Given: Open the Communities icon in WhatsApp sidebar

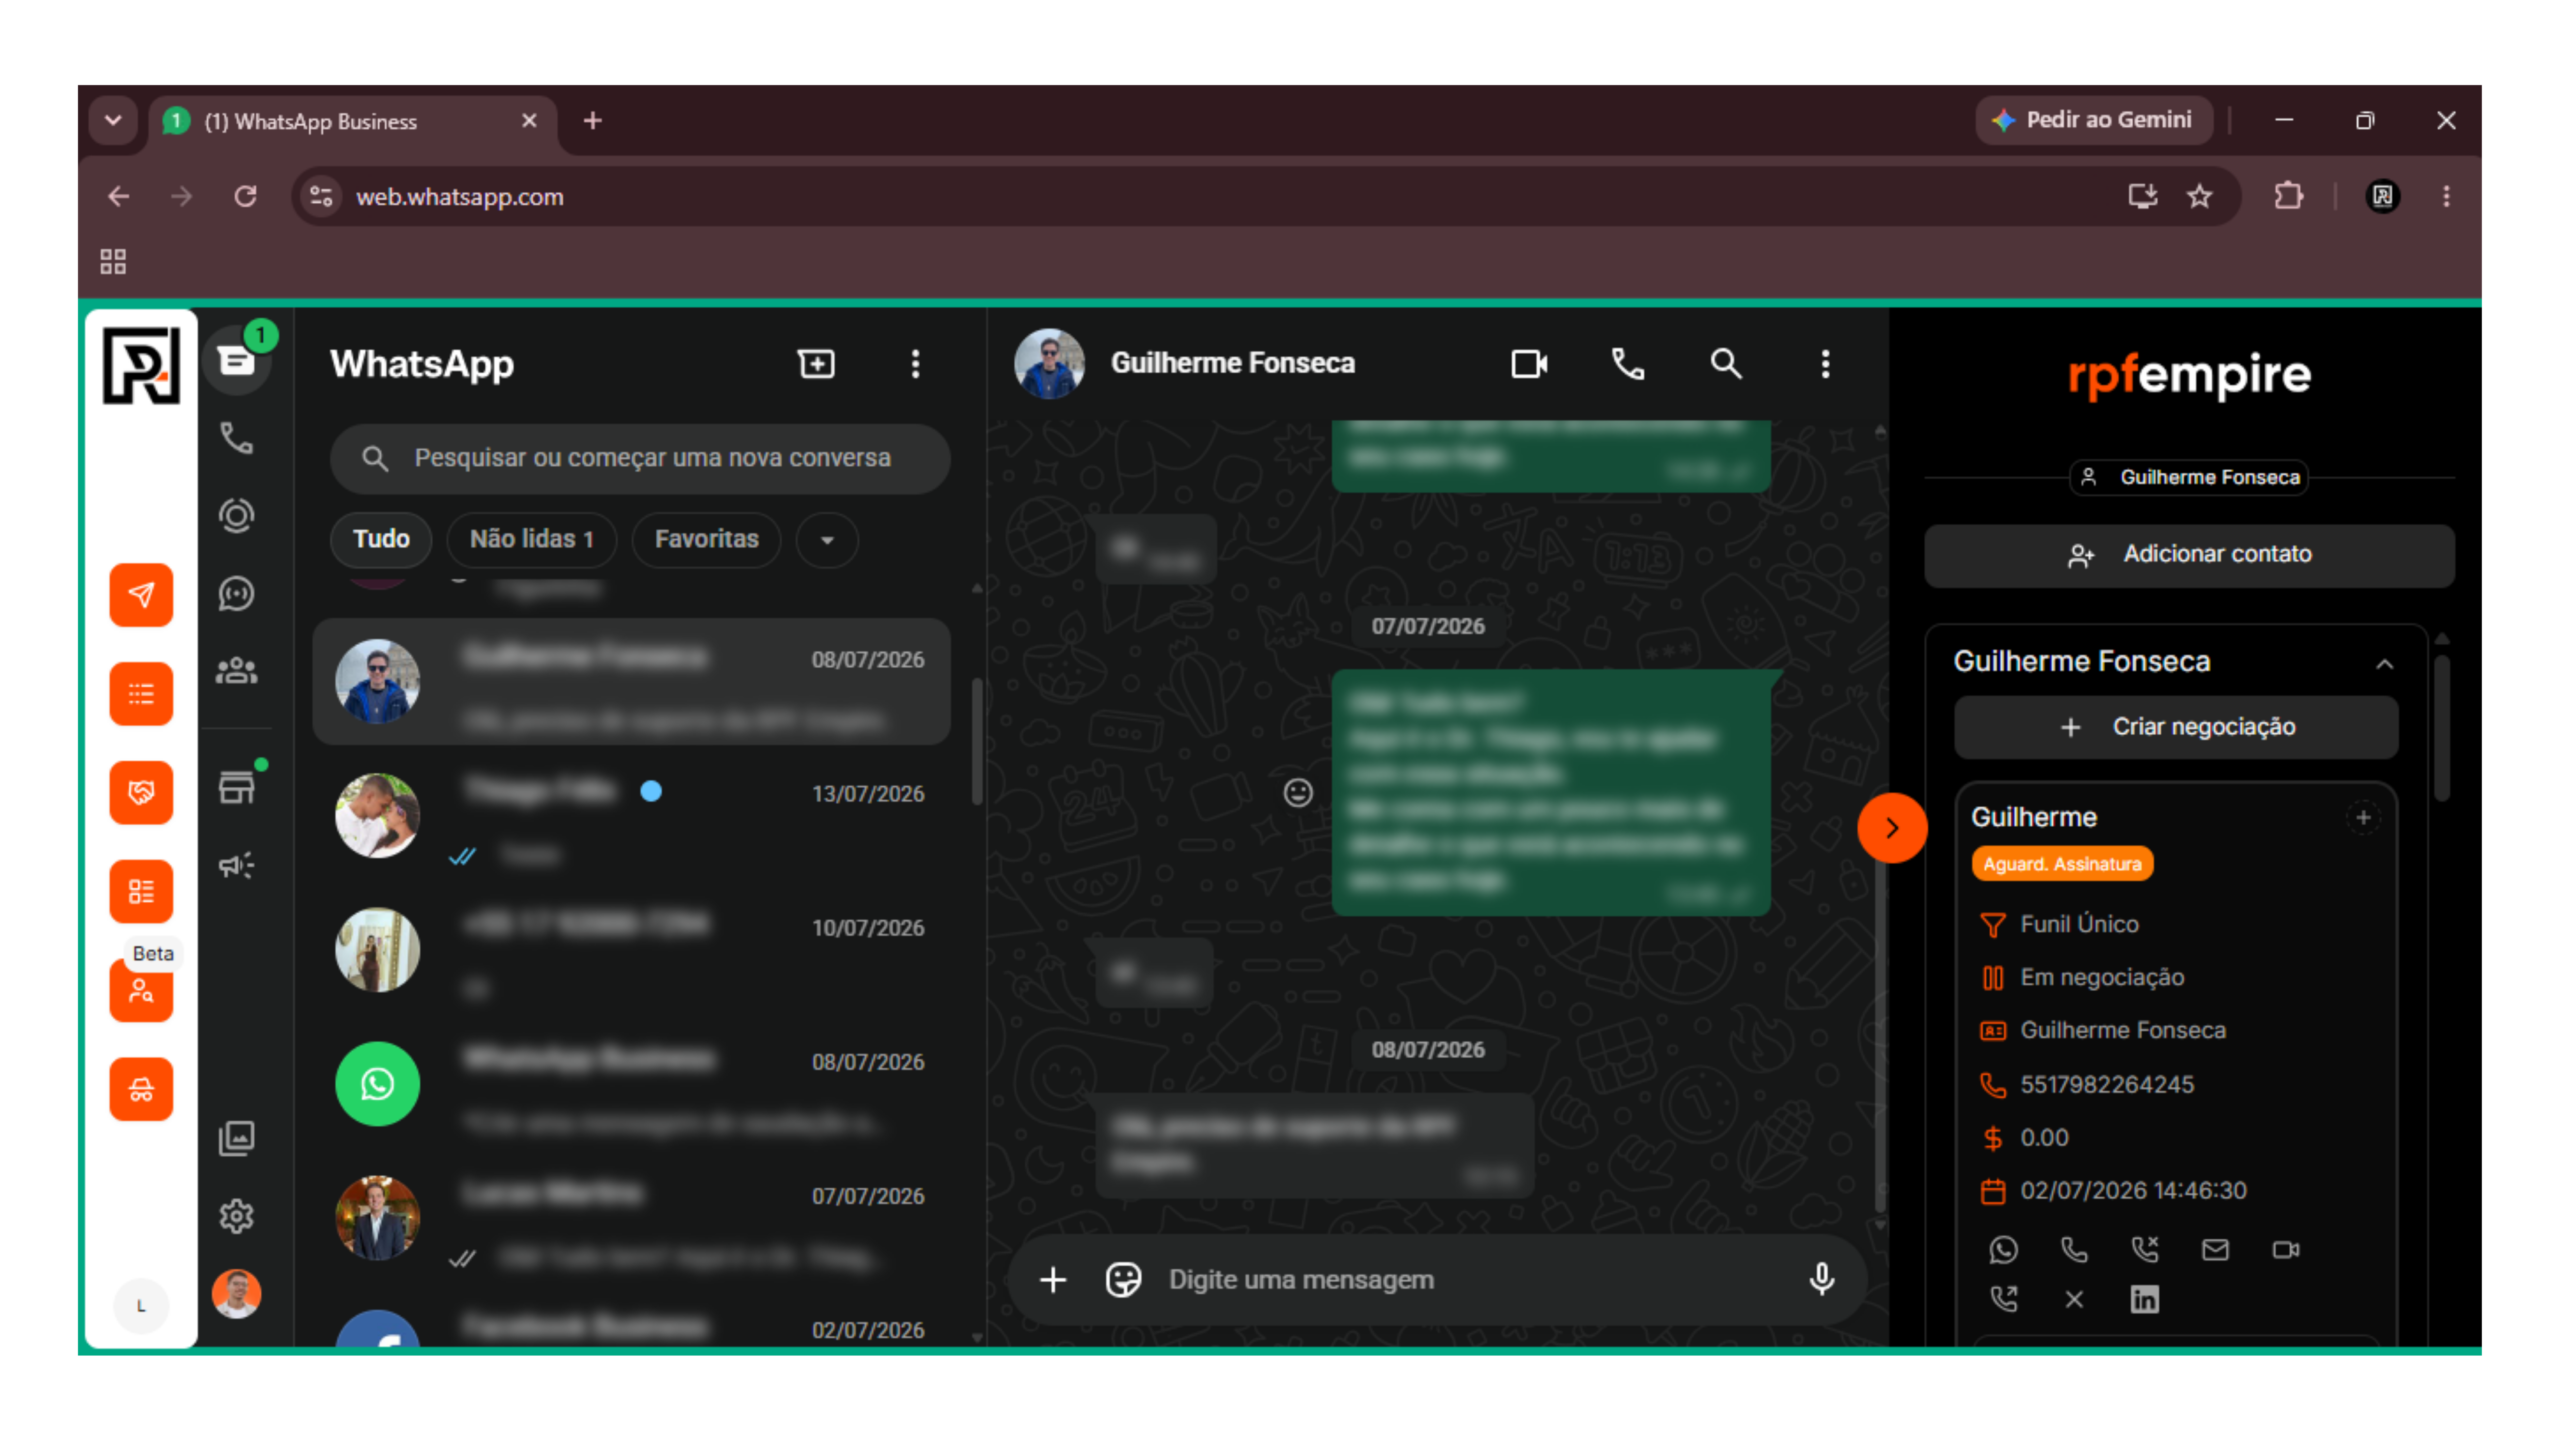Looking at the screenshot, I should (237, 671).
